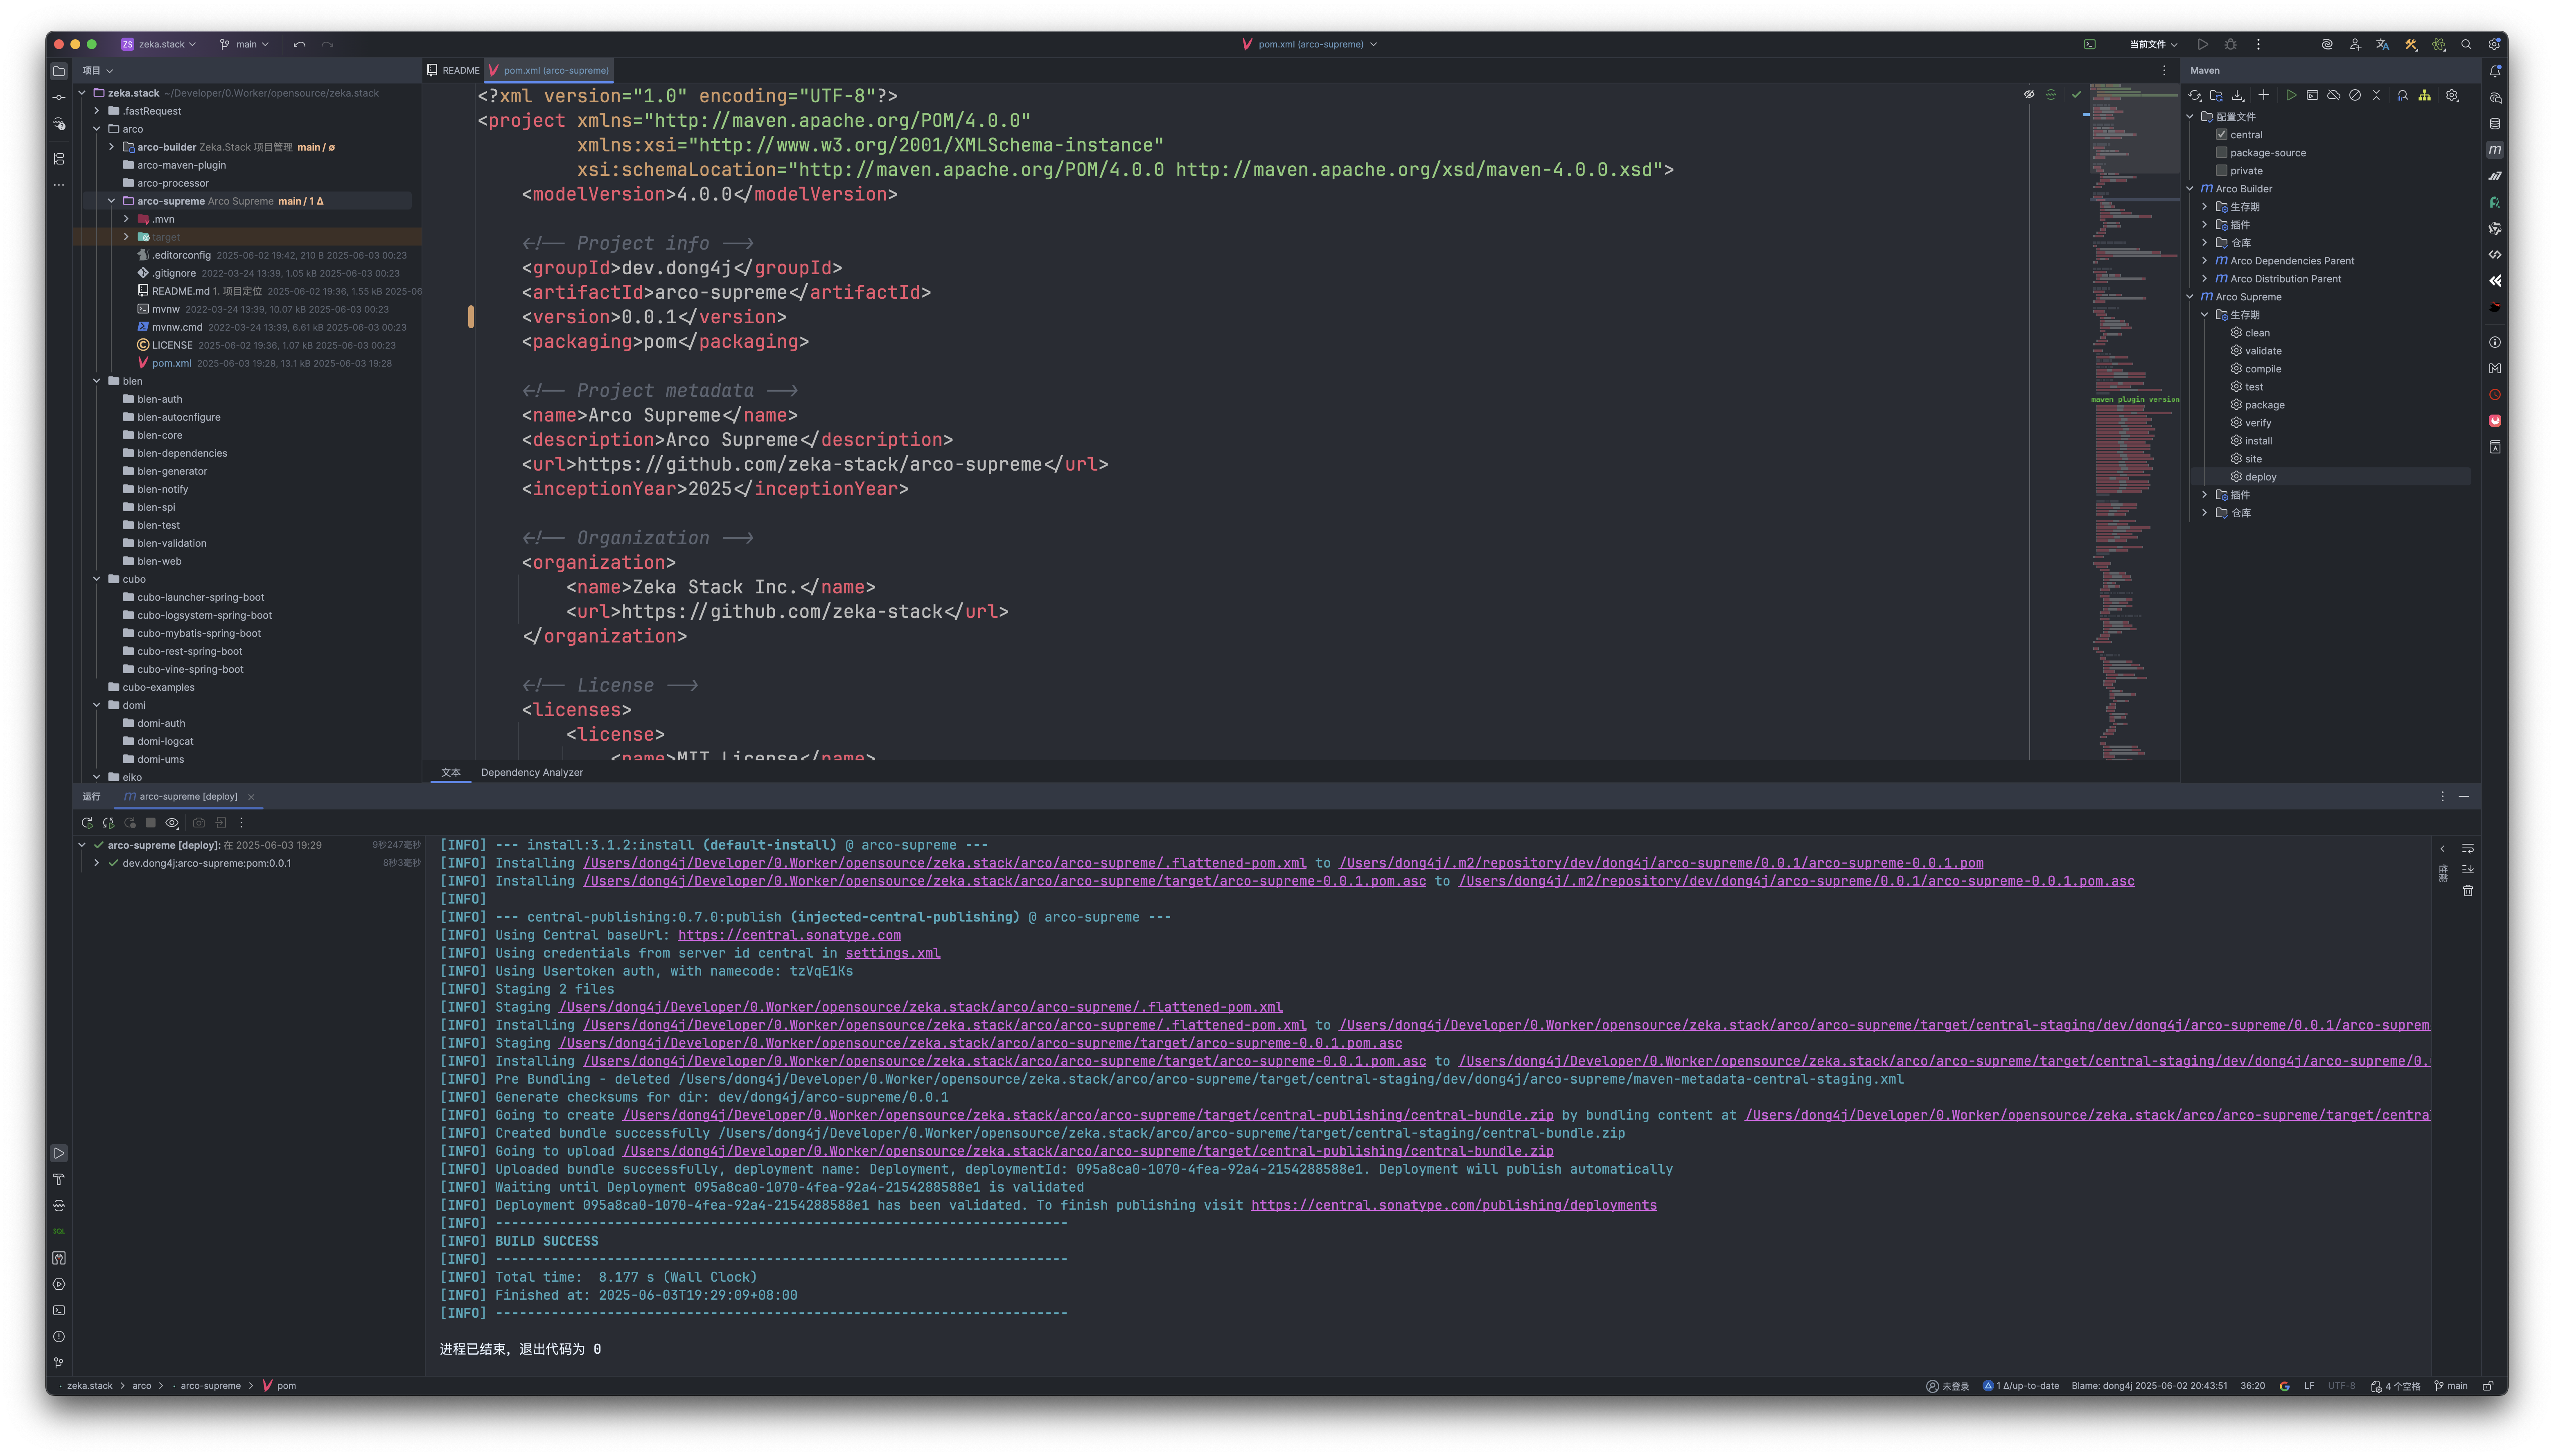Image resolution: width=2554 pixels, height=1456 pixels.
Task: Open https://central.sonatype.com link in console
Action: pyautogui.click(x=789, y=935)
